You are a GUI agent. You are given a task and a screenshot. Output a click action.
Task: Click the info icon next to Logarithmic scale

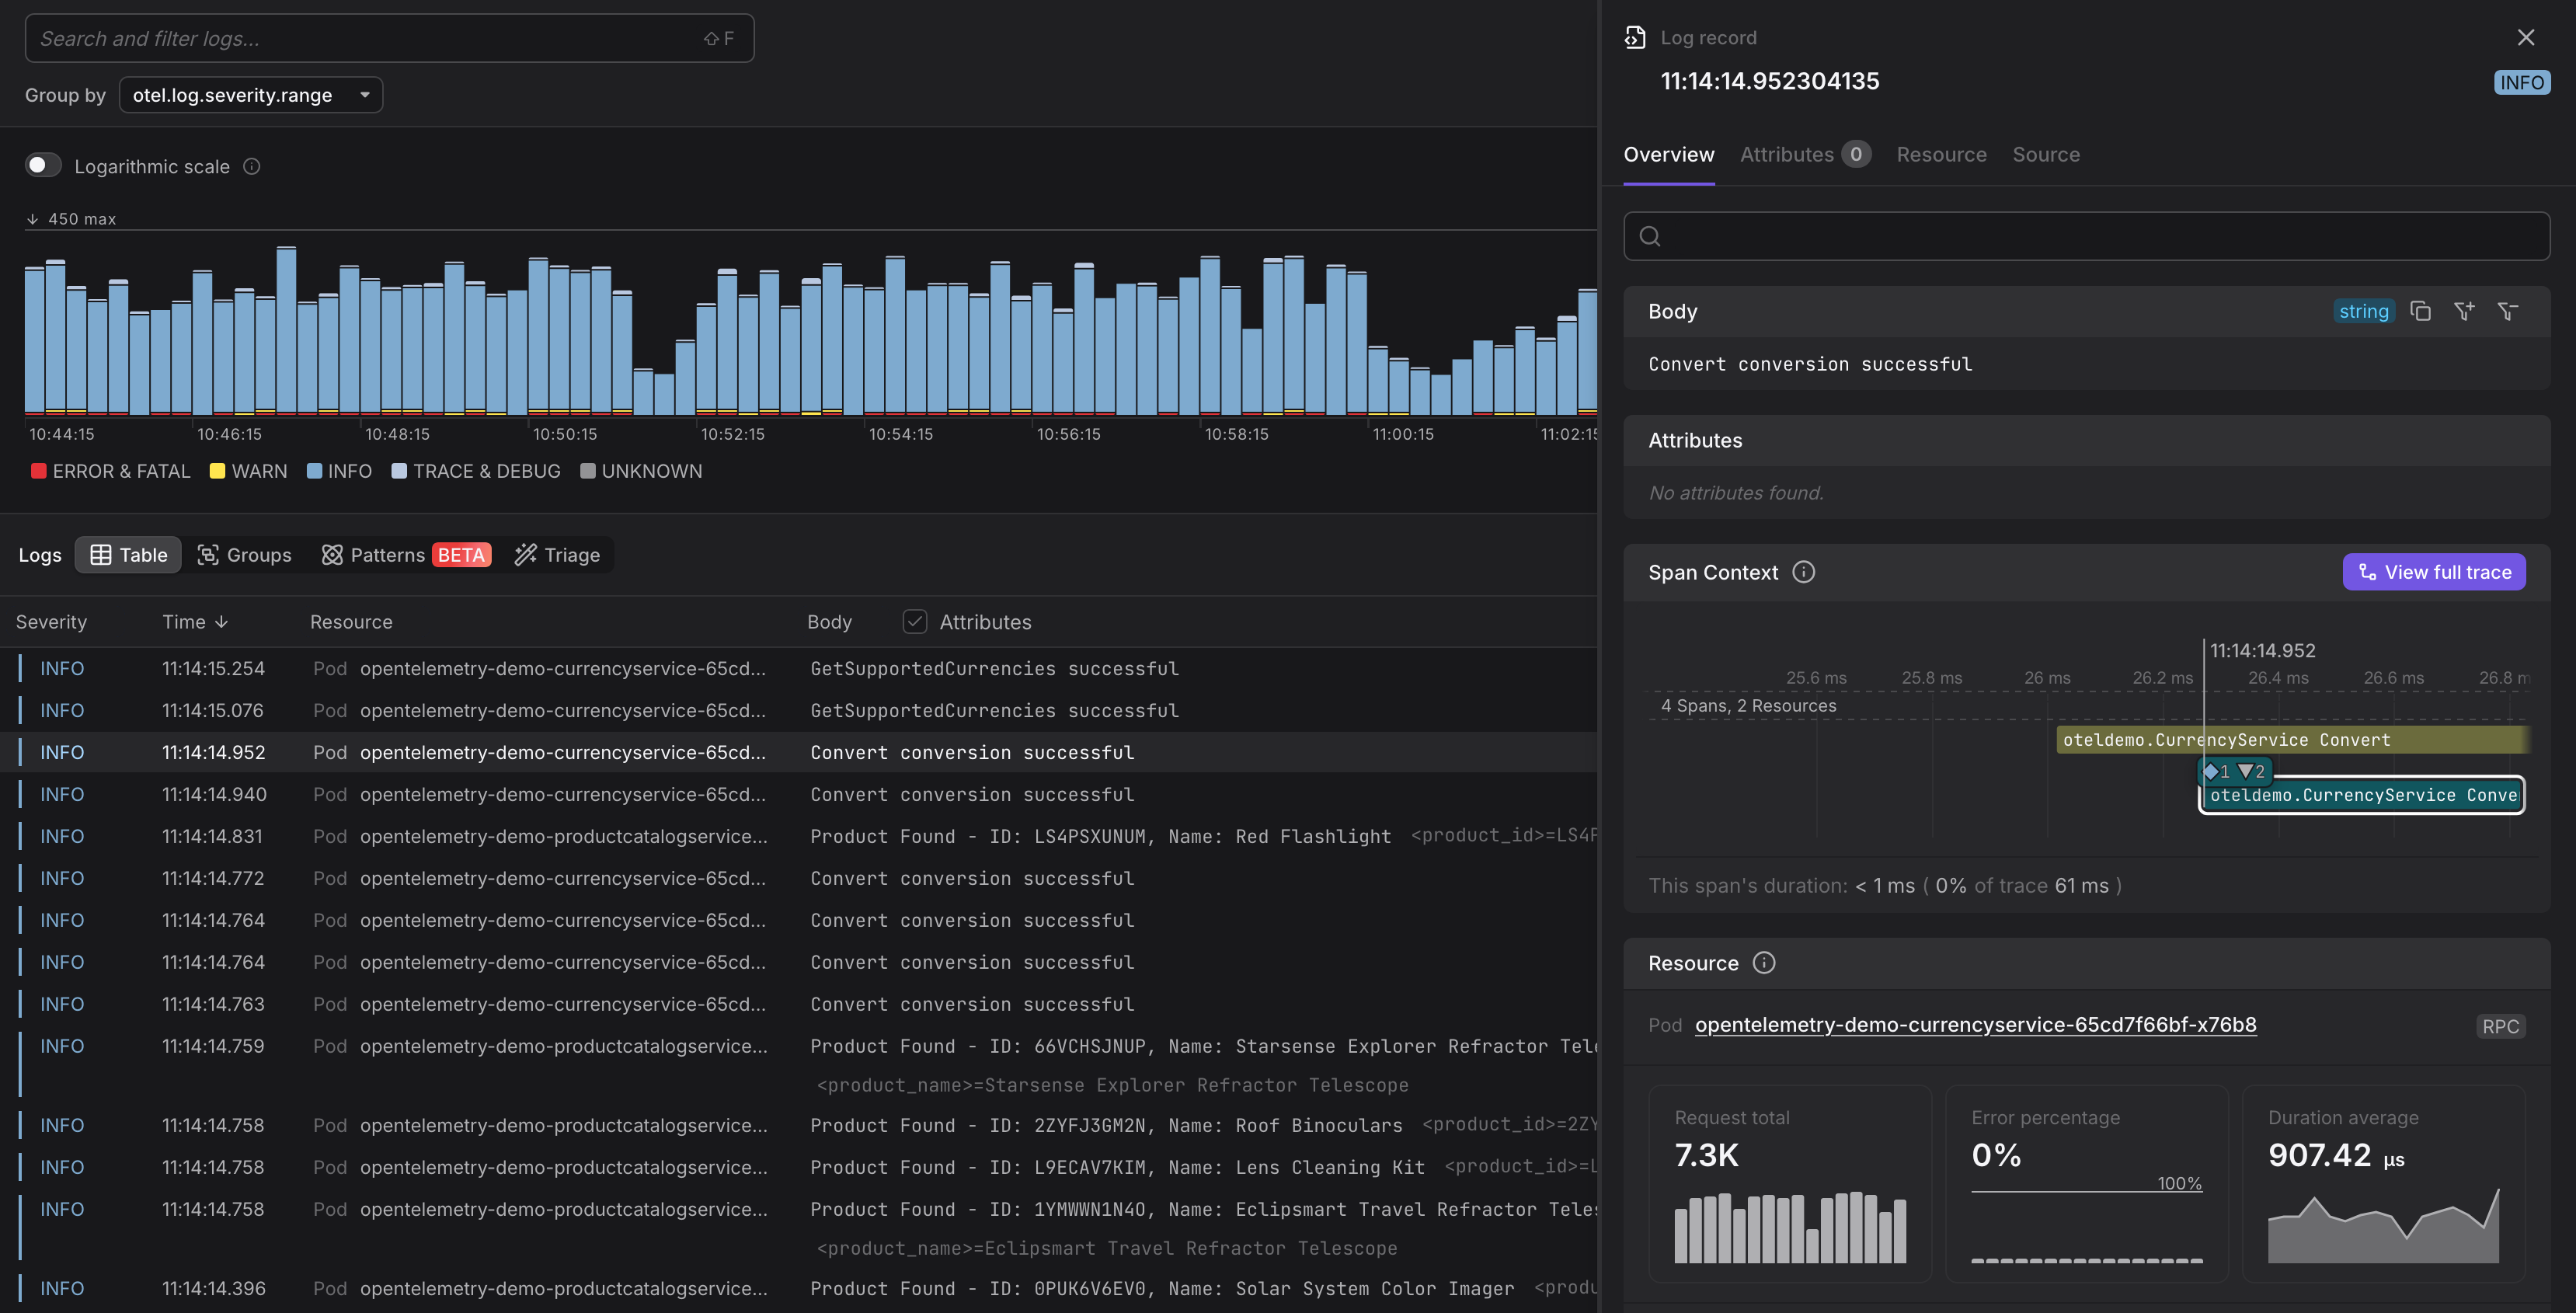pos(252,167)
